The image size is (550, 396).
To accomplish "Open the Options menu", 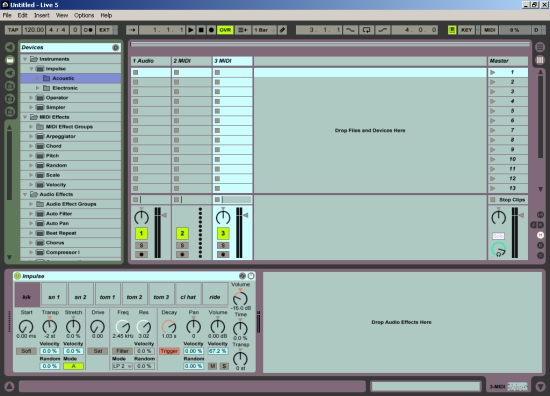I will [84, 15].
